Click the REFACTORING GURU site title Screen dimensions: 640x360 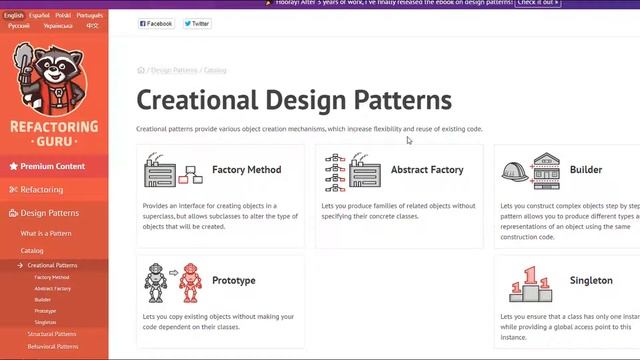[x=54, y=134]
